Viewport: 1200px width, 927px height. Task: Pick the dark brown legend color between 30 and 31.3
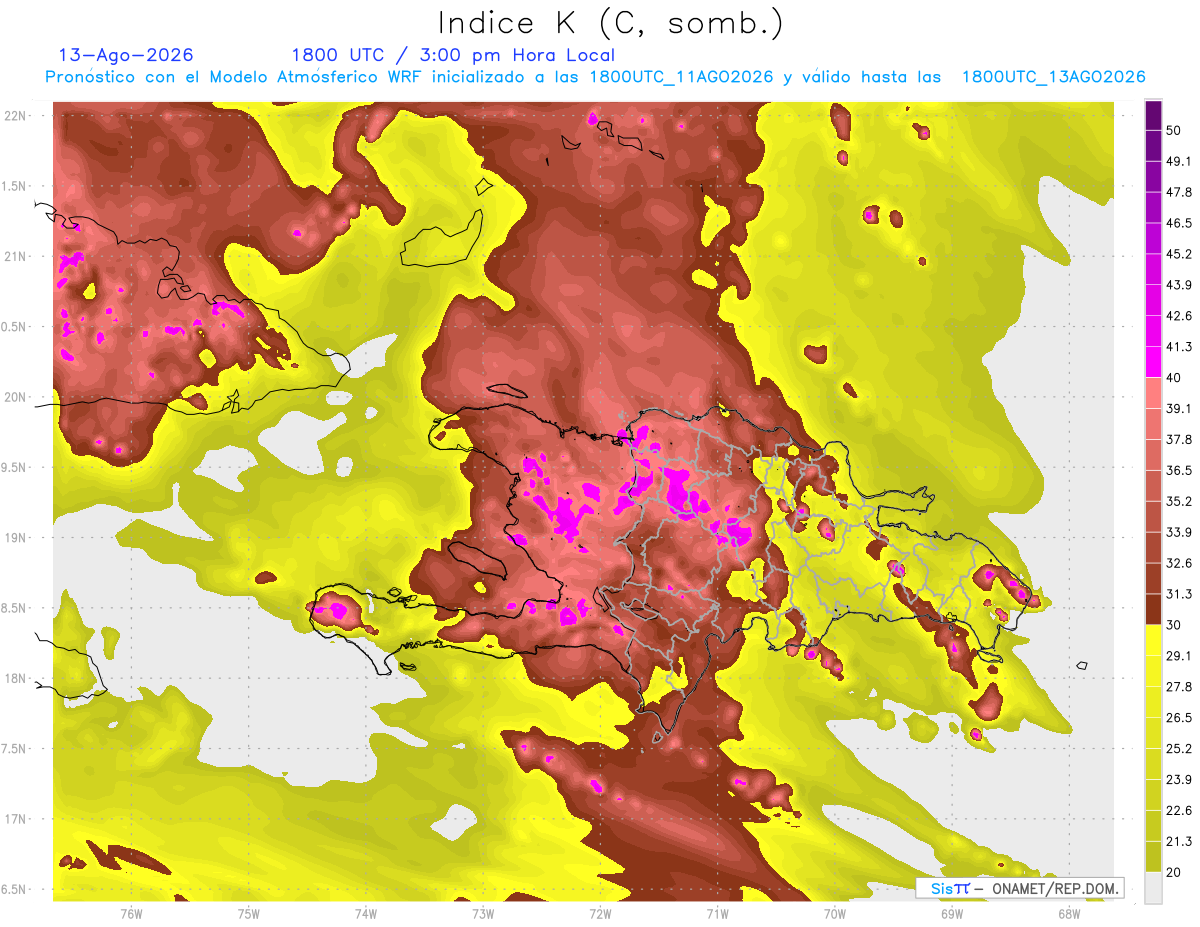pos(1153,610)
